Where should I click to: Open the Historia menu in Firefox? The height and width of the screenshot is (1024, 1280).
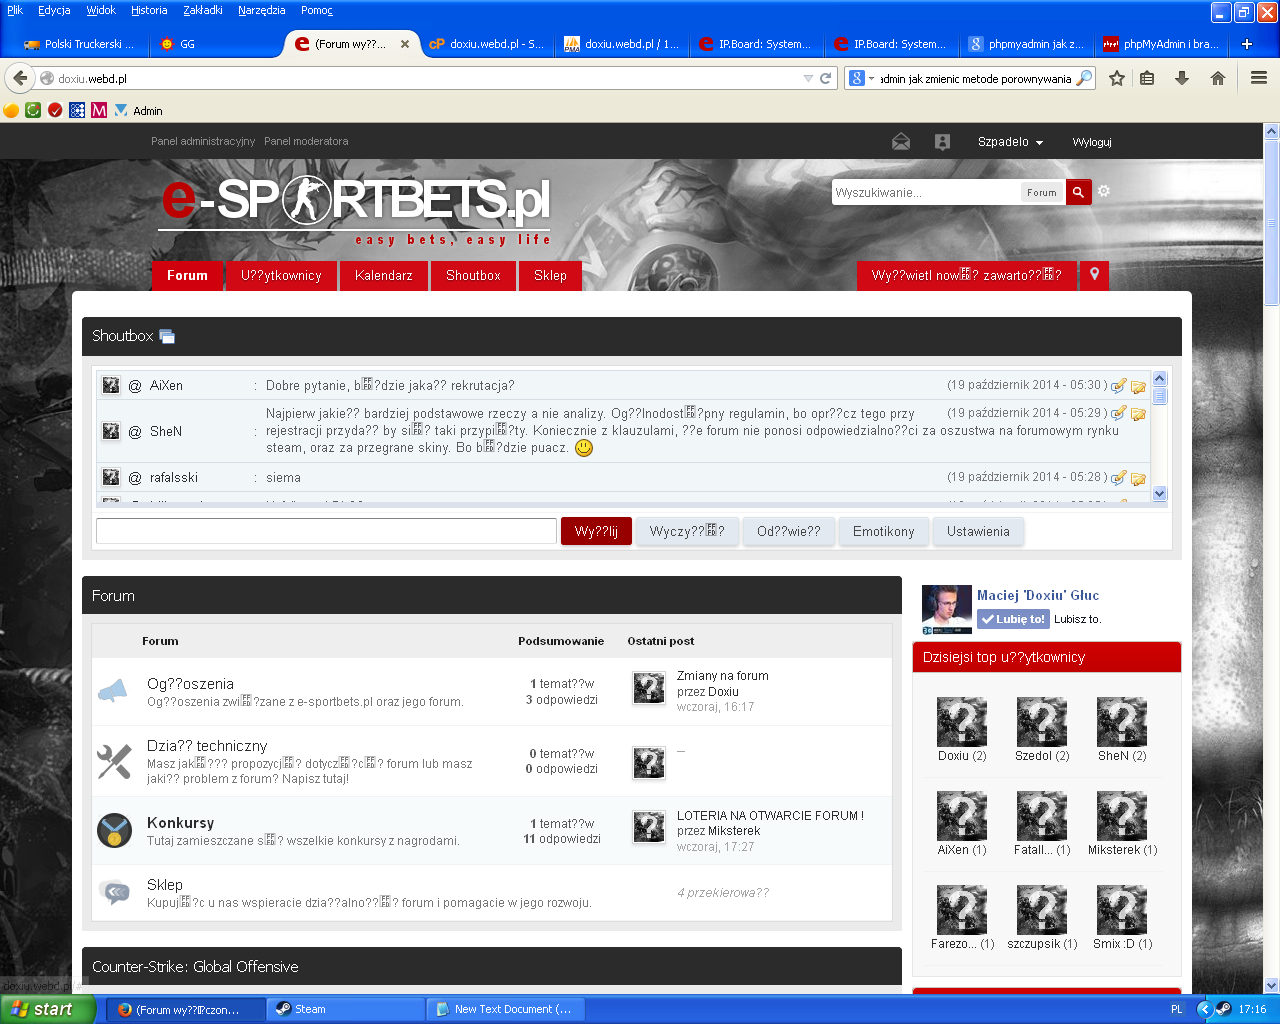149,10
